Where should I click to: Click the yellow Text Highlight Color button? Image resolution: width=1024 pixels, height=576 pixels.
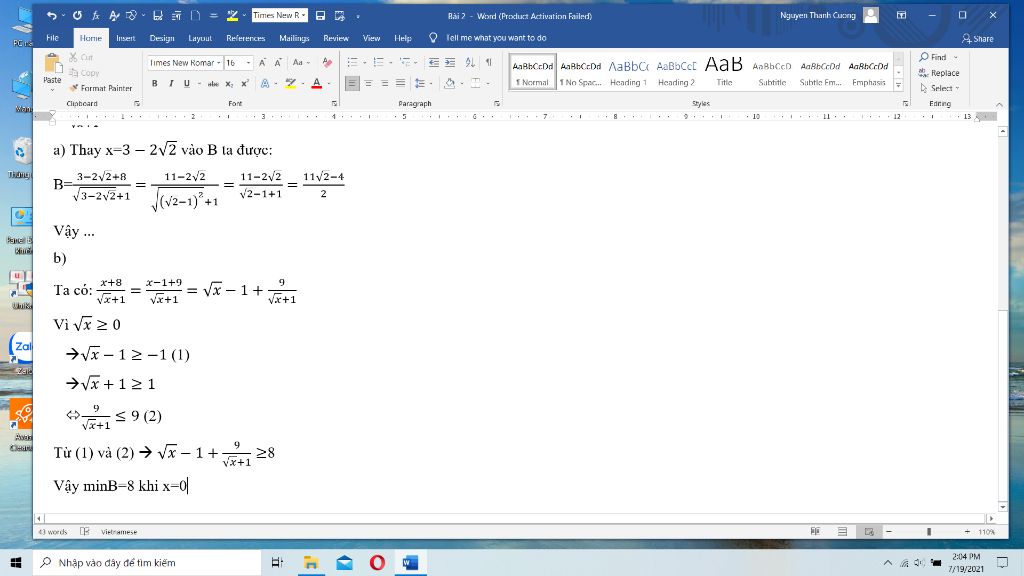291,84
